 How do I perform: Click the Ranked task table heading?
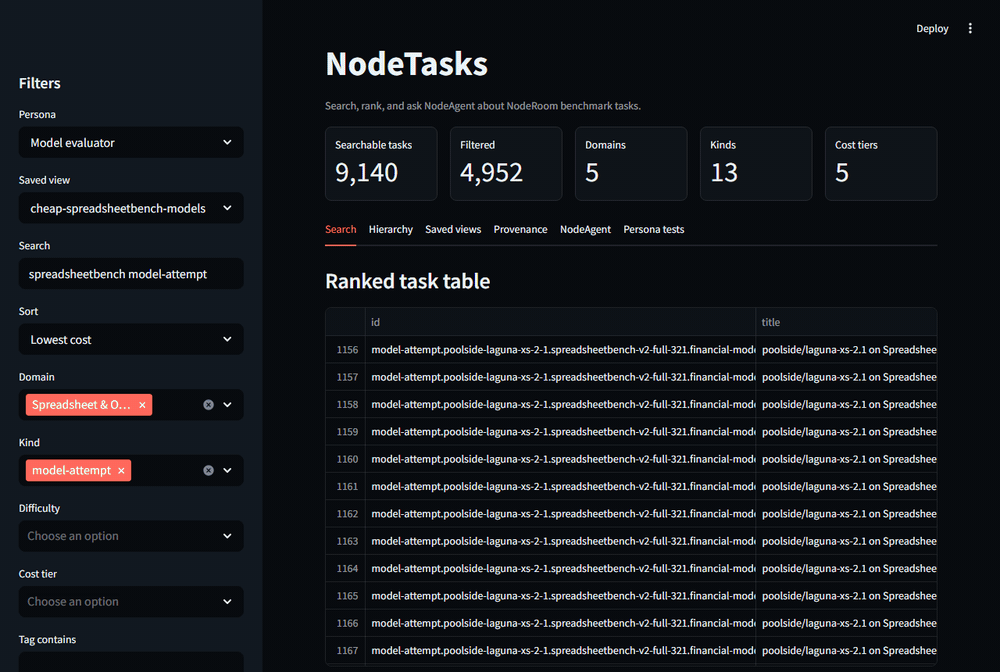click(408, 281)
